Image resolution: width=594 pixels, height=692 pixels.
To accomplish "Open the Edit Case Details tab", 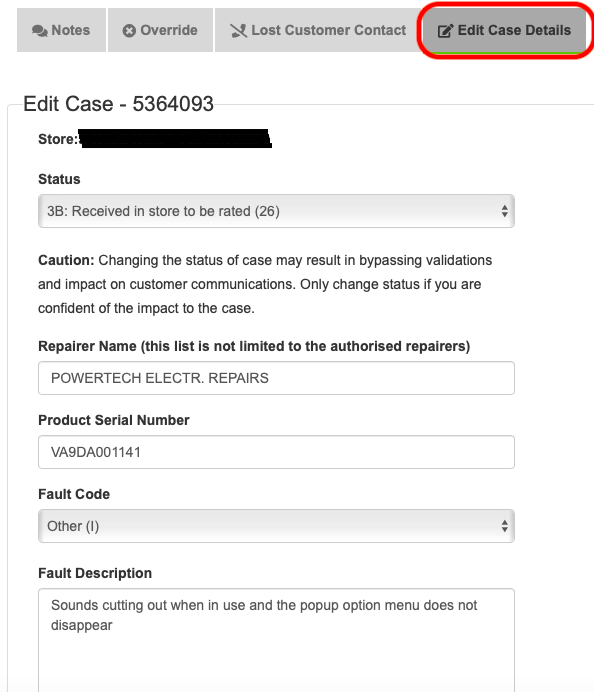I will click(504, 30).
